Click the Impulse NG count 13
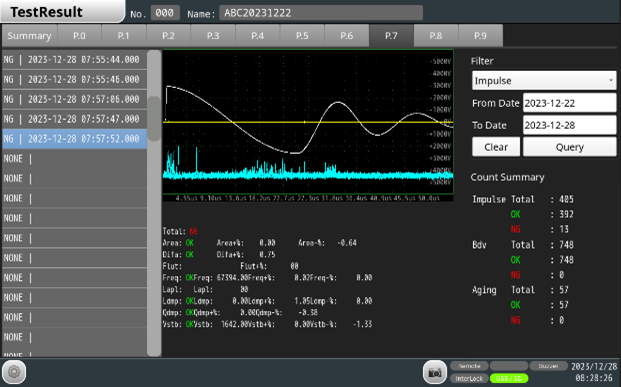The height and width of the screenshot is (387, 621). pyautogui.click(x=564, y=229)
